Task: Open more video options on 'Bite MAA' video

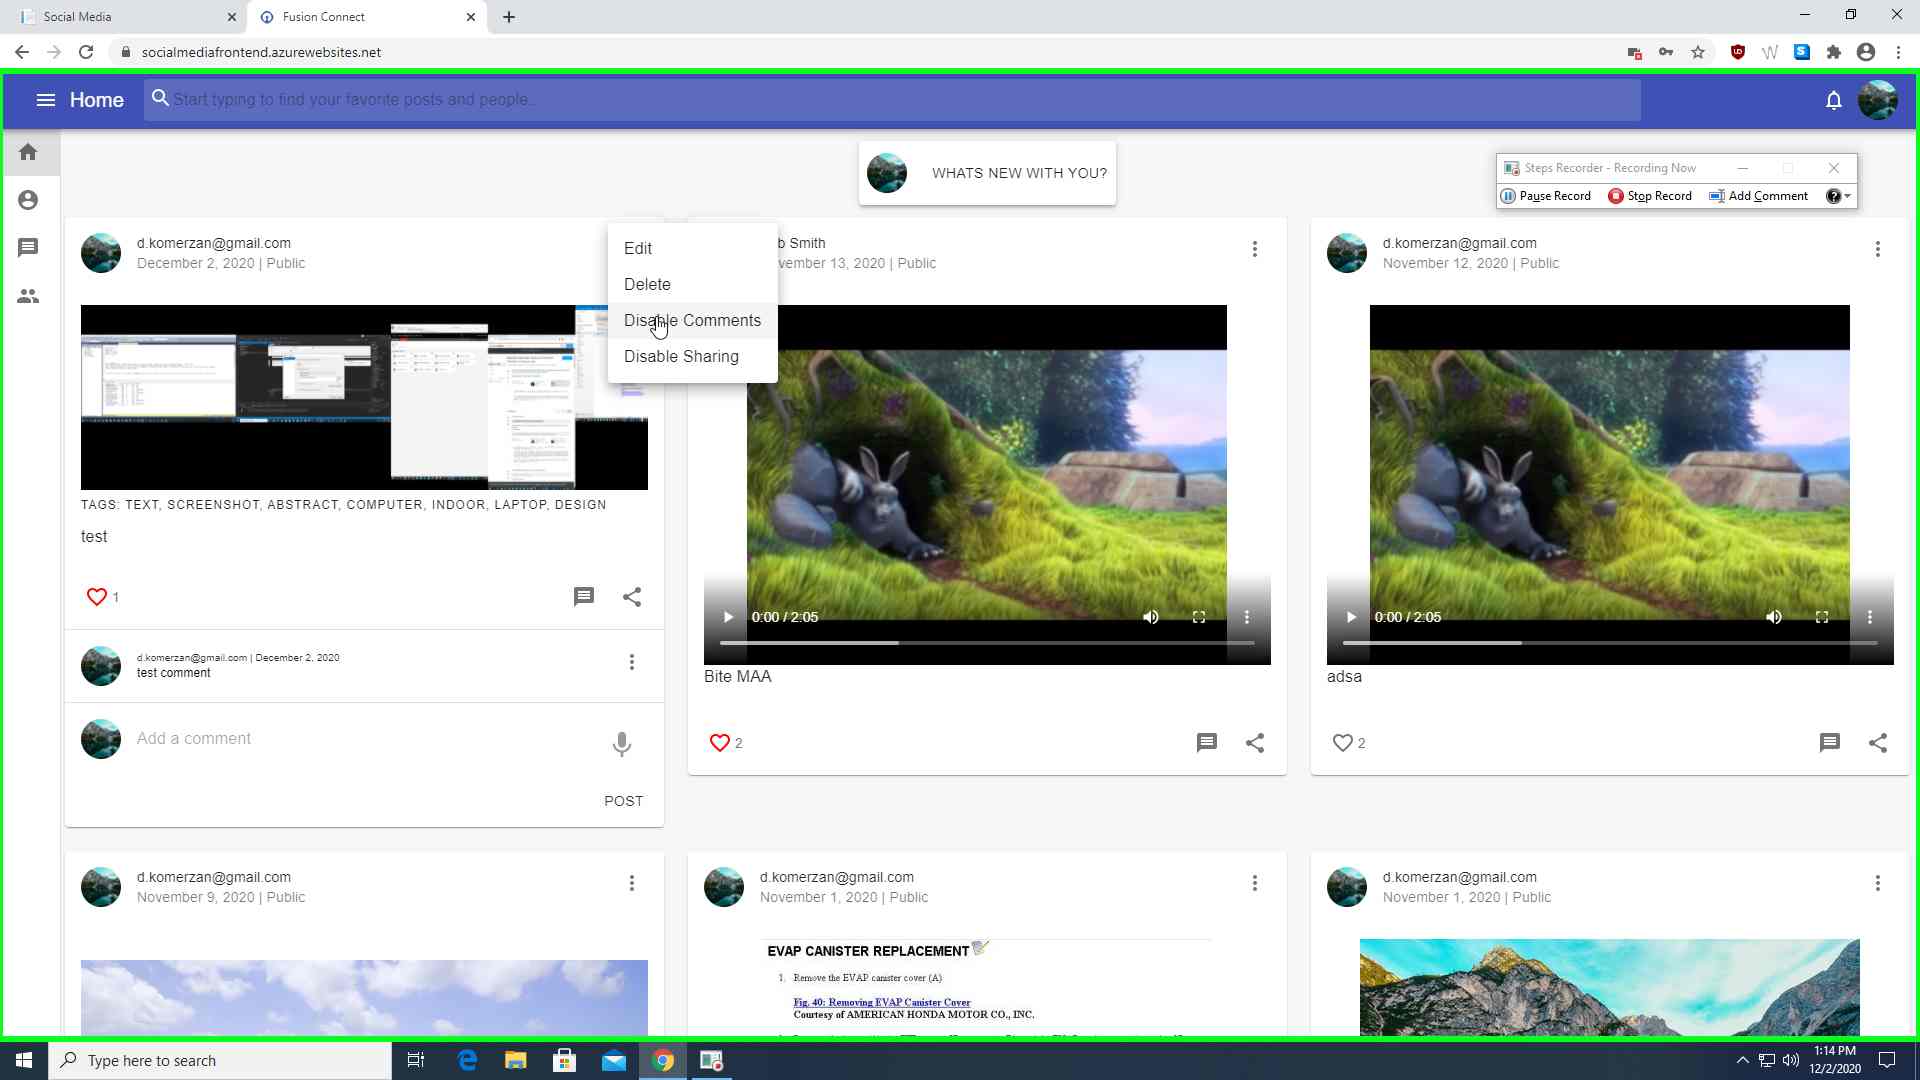Action: [x=1247, y=617]
